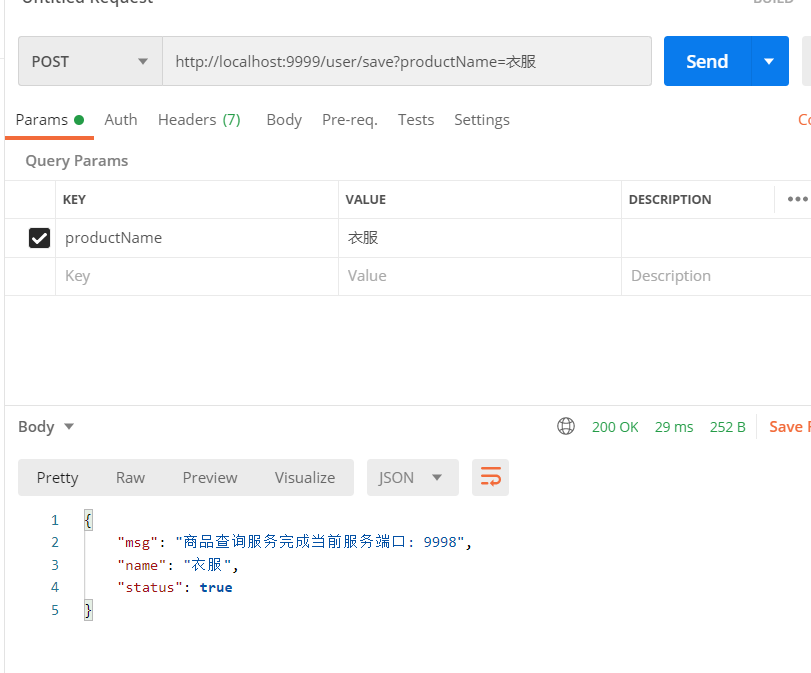Click the empty Key placeholder field
This screenshot has height=673, width=811.
click(x=197, y=276)
